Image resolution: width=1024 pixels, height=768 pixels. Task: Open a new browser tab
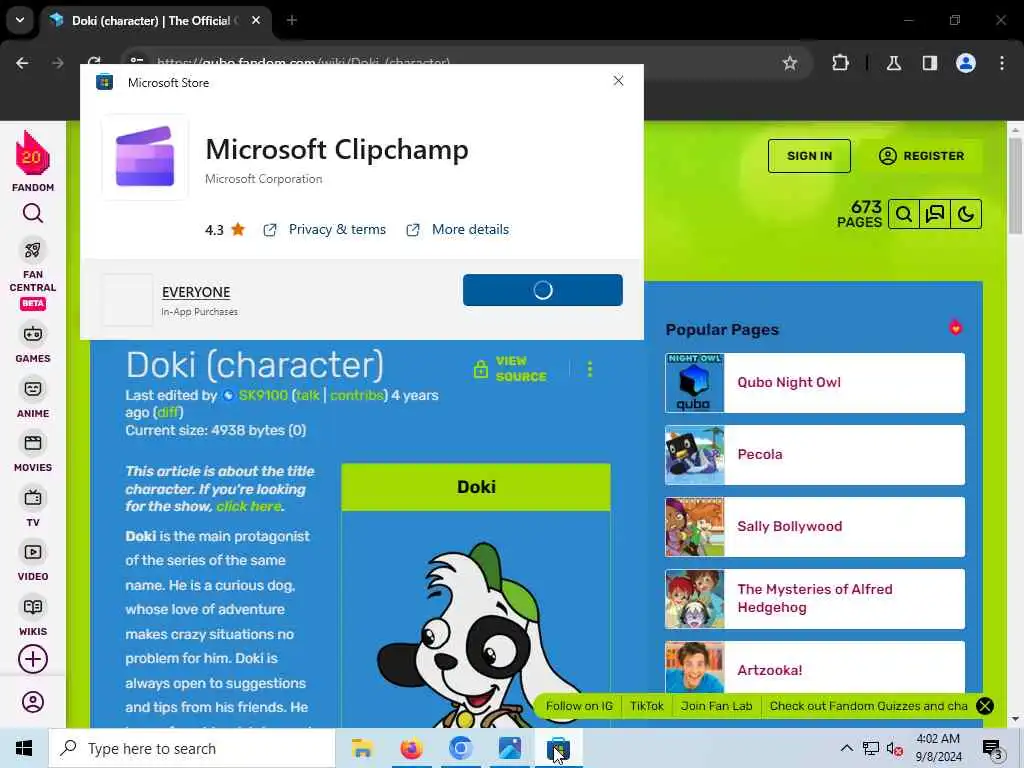pos(292,20)
